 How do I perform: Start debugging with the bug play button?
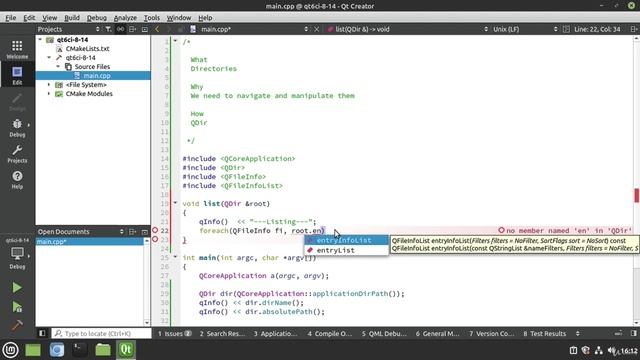point(17,307)
